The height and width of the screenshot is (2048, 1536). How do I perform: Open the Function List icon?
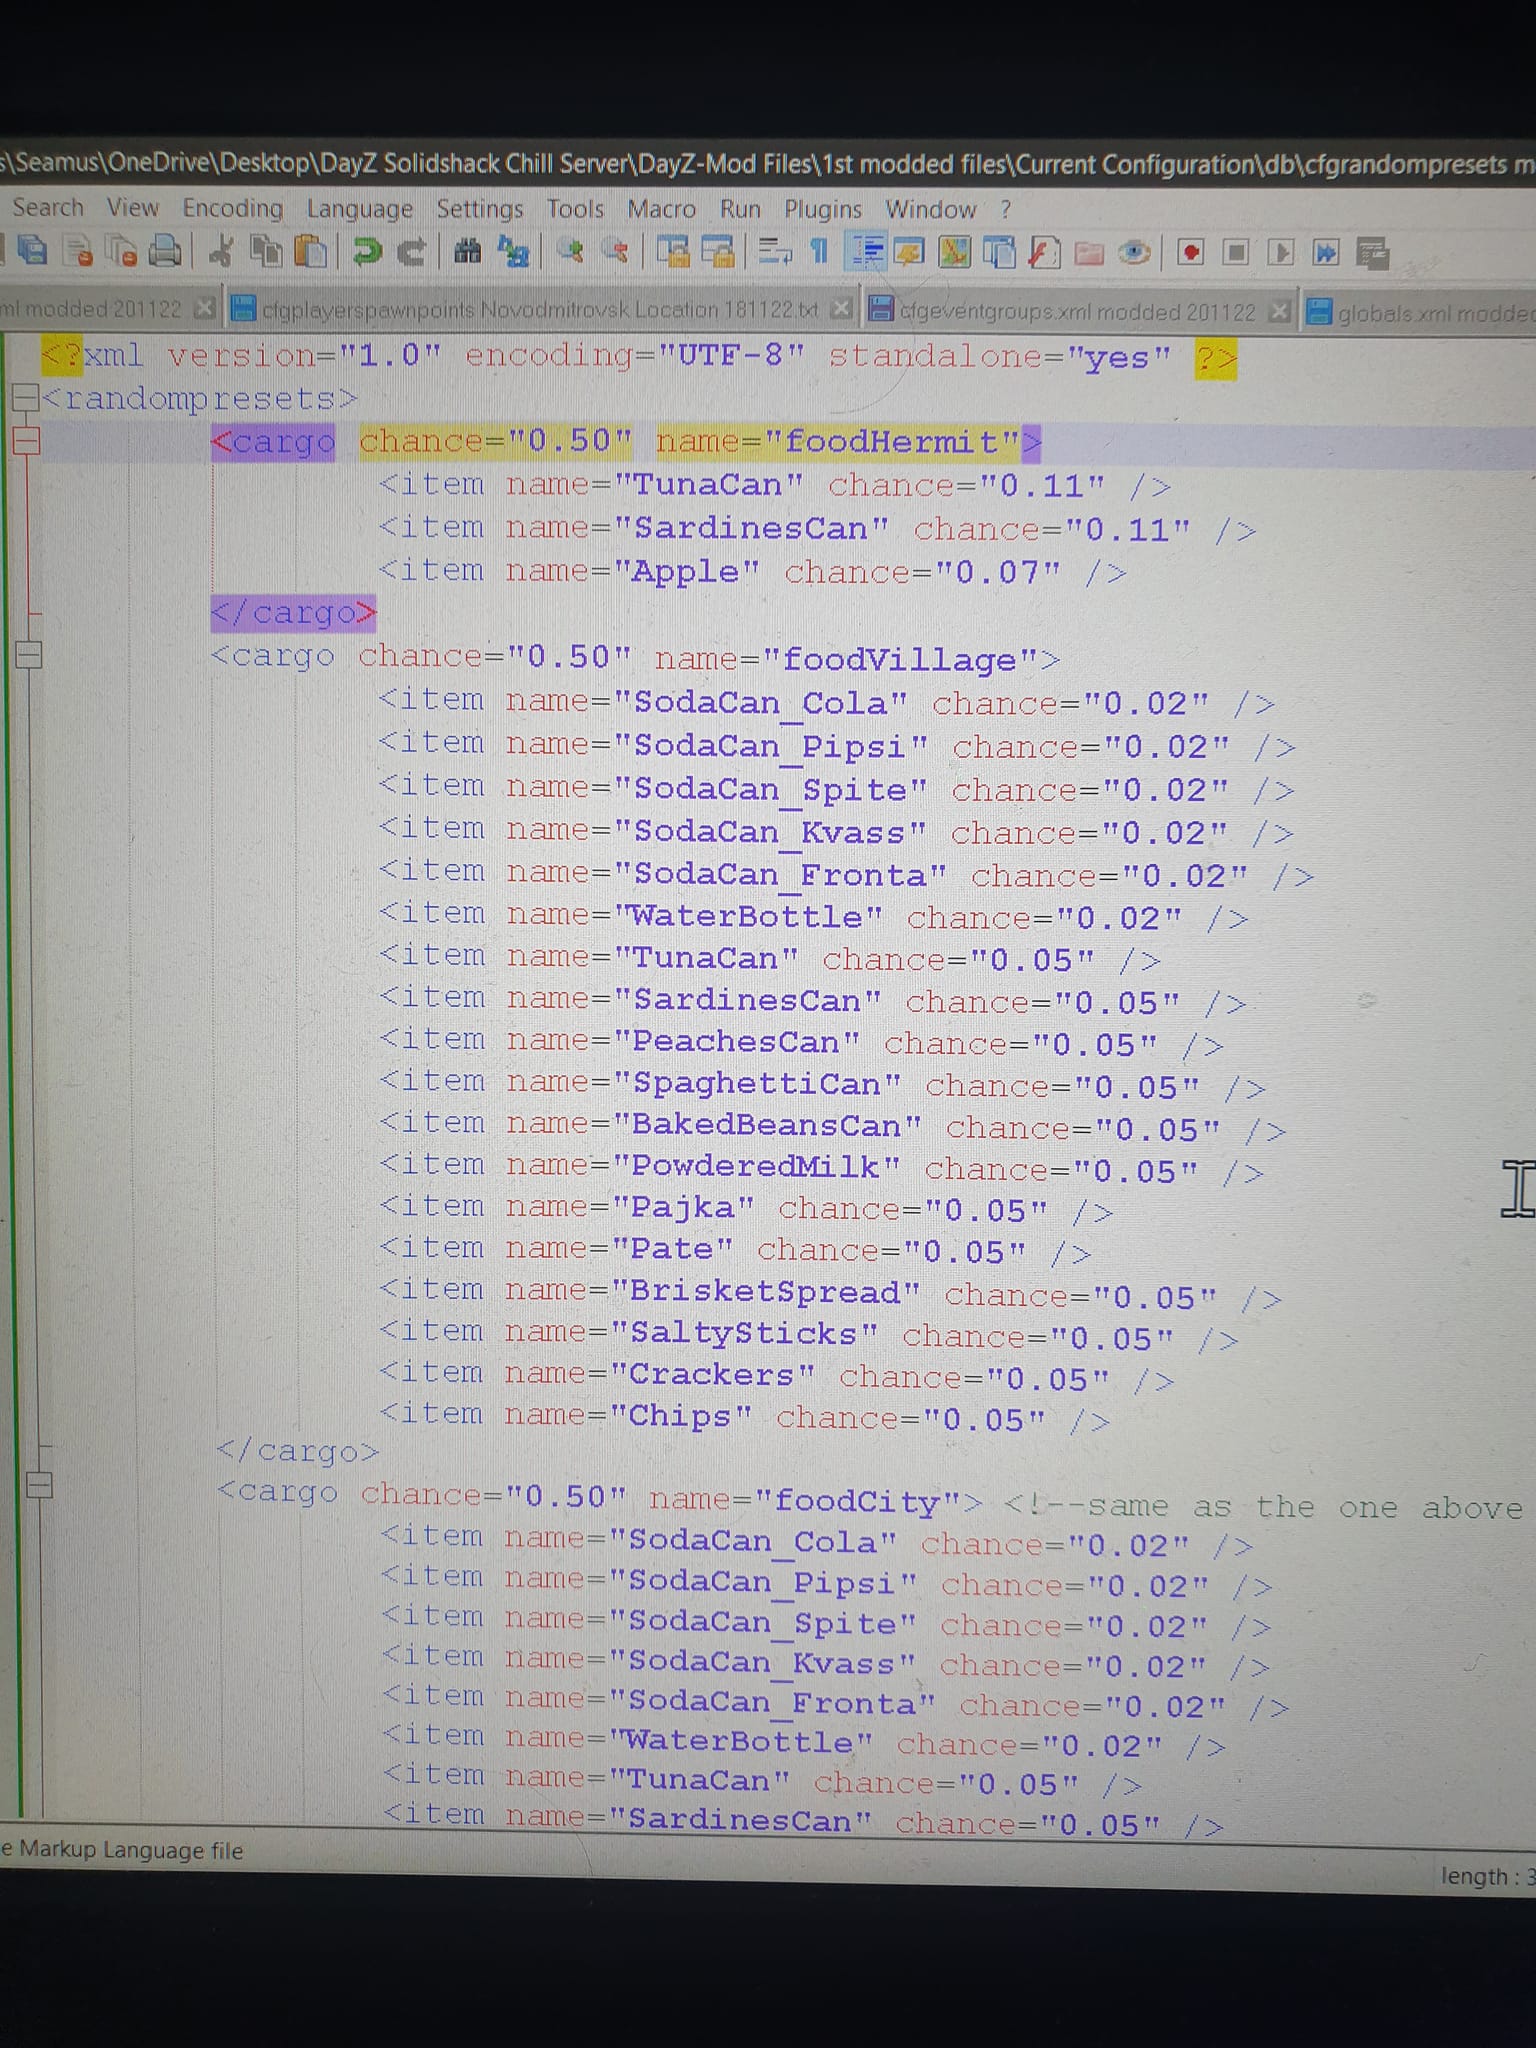pos(1043,252)
